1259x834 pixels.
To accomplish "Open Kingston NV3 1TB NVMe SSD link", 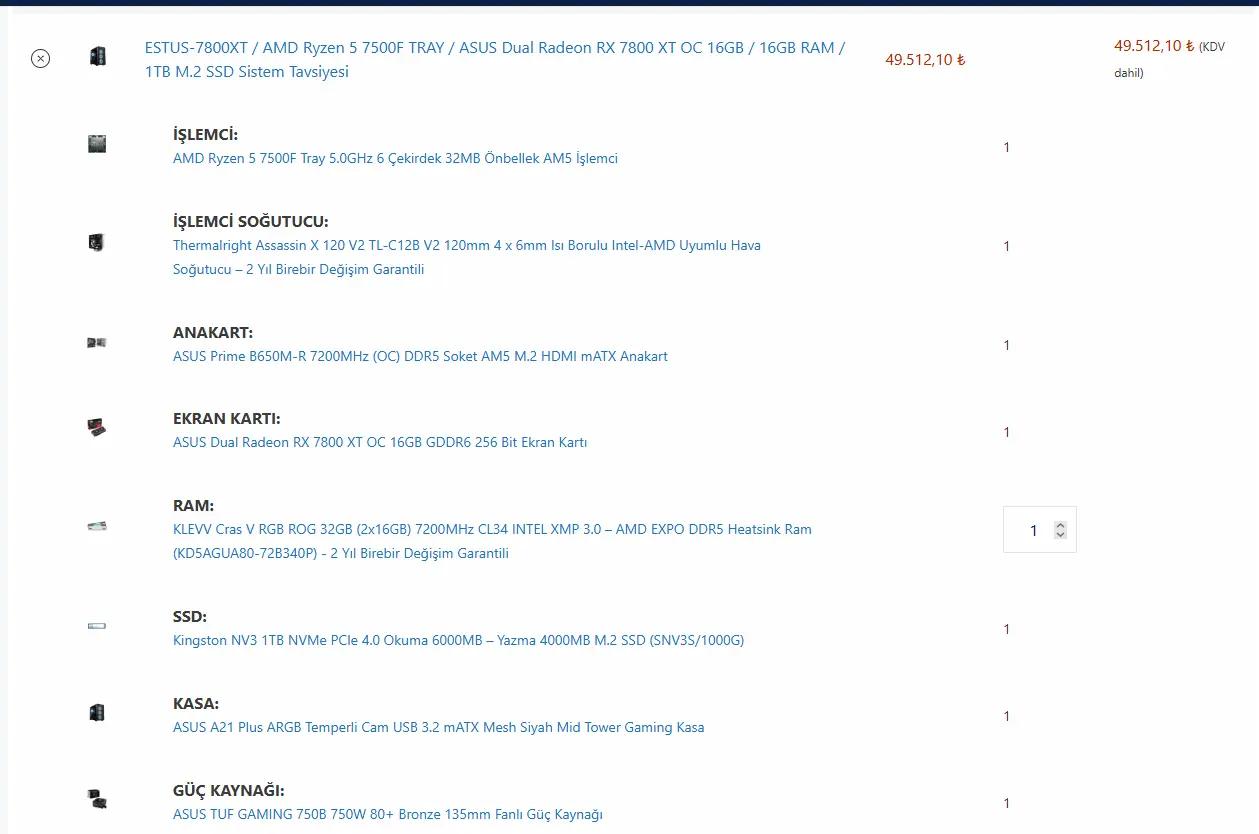I will 458,640.
